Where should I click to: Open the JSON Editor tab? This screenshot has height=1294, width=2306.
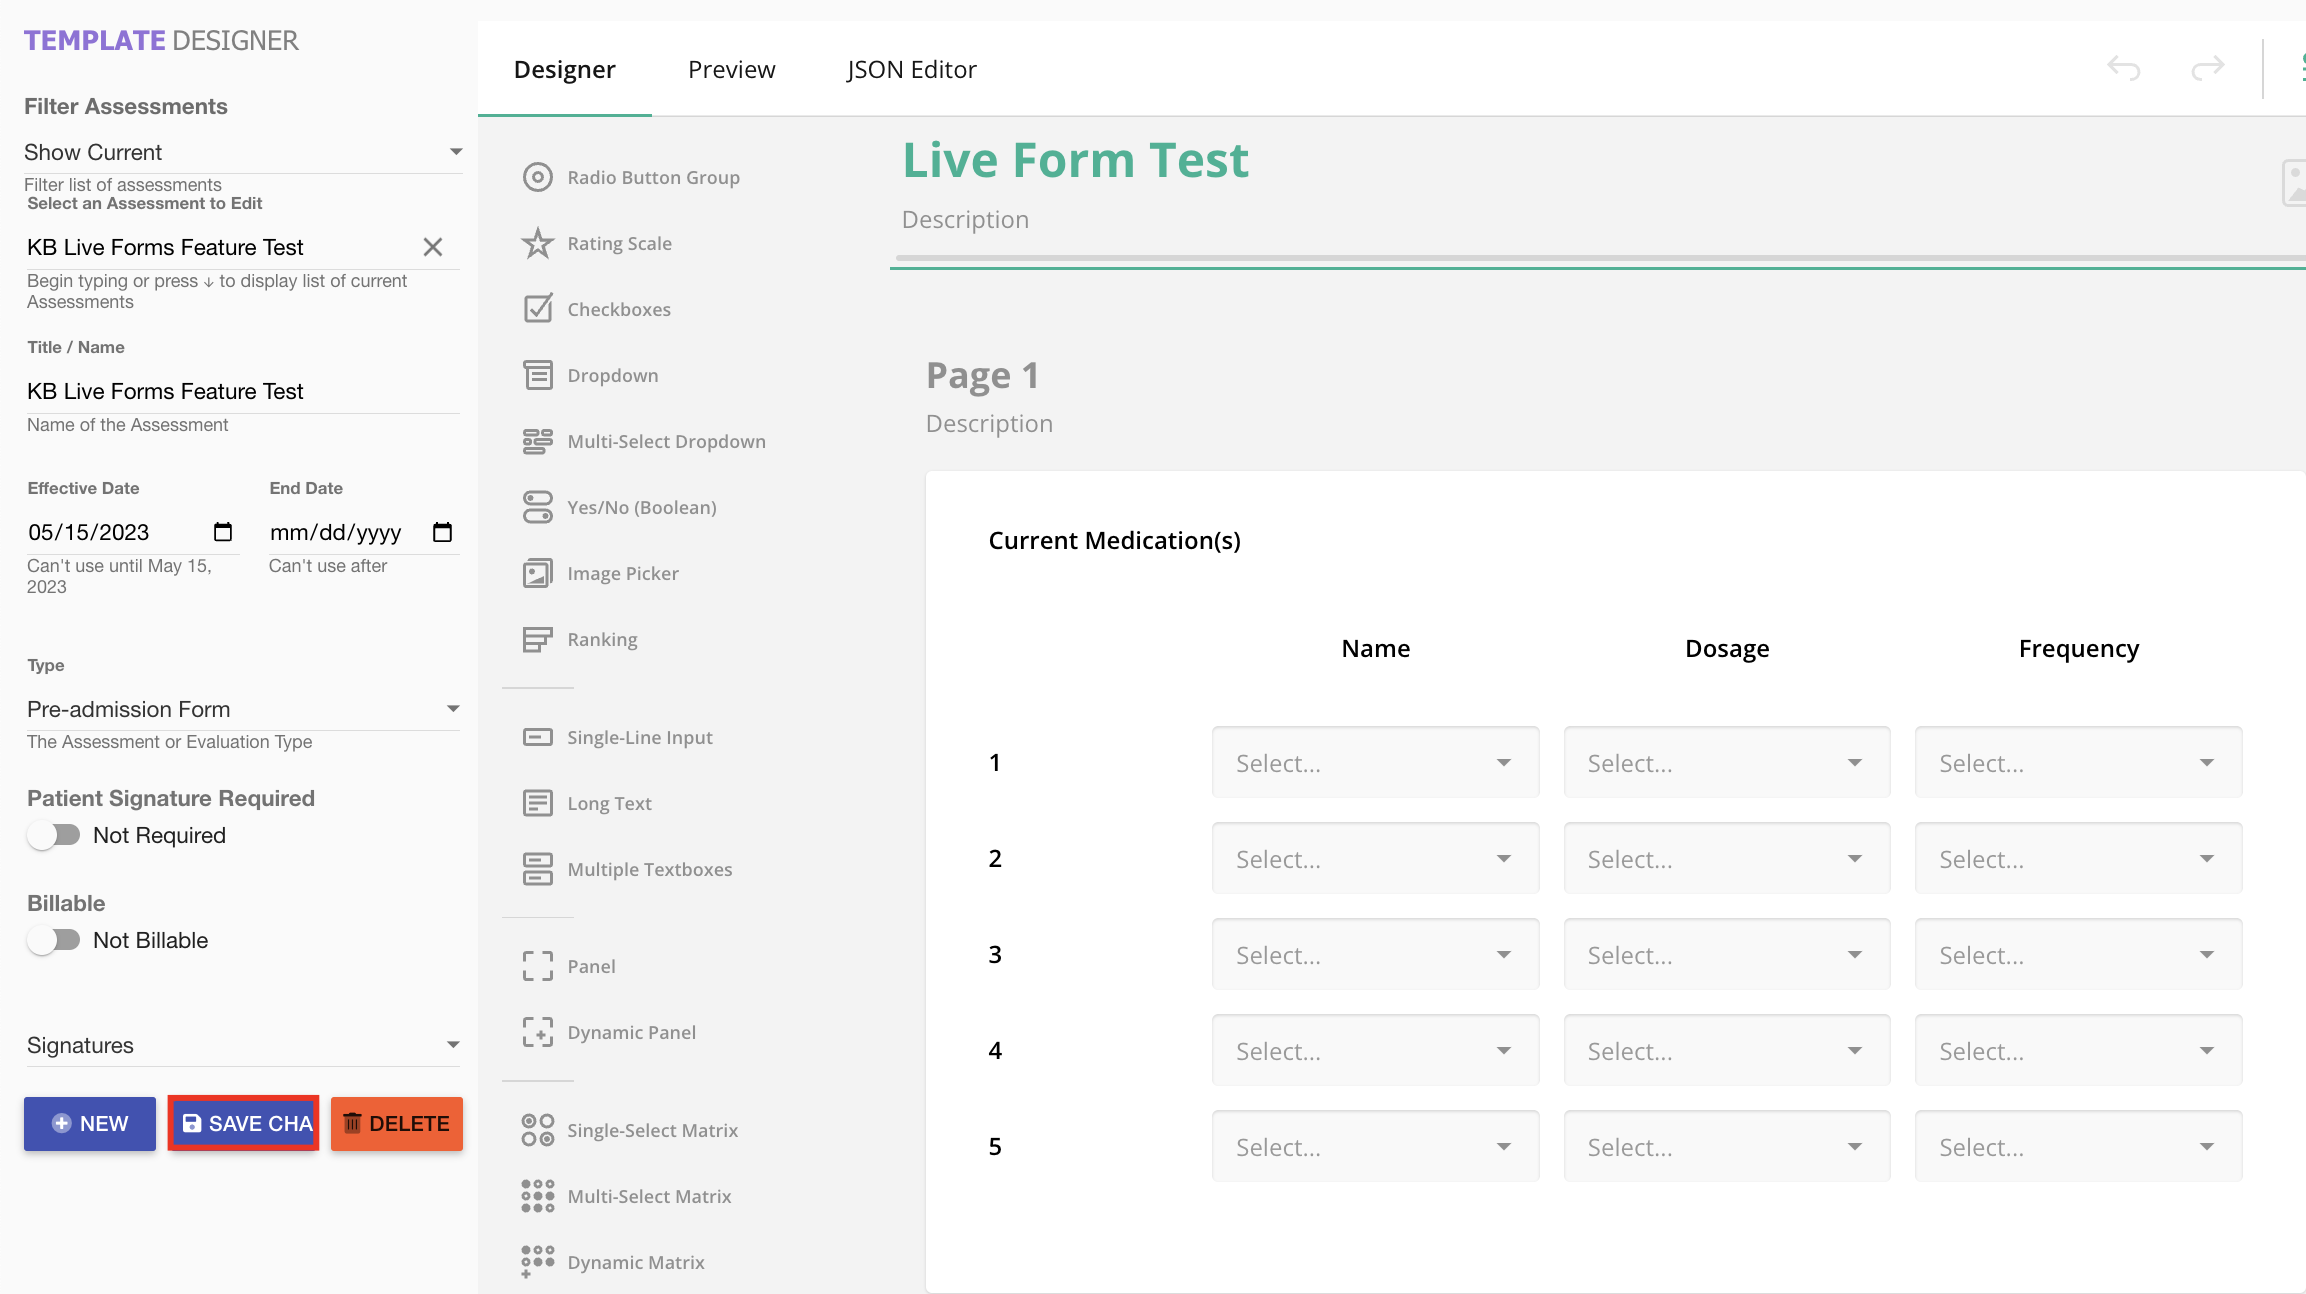click(x=911, y=69)
